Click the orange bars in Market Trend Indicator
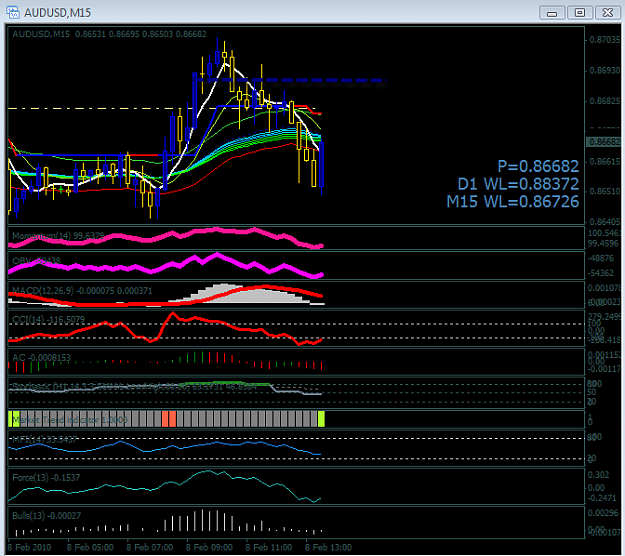This screenshot has width=625, height=556. (x=169, y=419)
